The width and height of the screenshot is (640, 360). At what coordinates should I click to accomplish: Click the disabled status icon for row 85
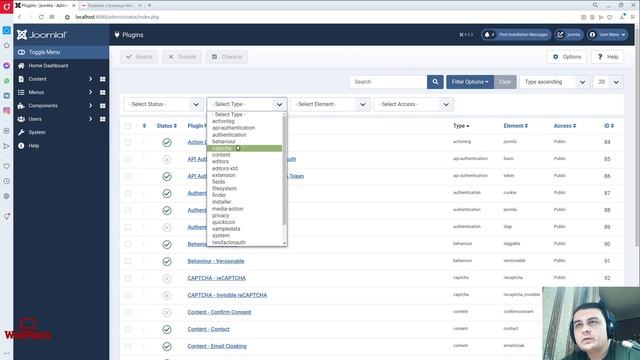click(167, 160)
